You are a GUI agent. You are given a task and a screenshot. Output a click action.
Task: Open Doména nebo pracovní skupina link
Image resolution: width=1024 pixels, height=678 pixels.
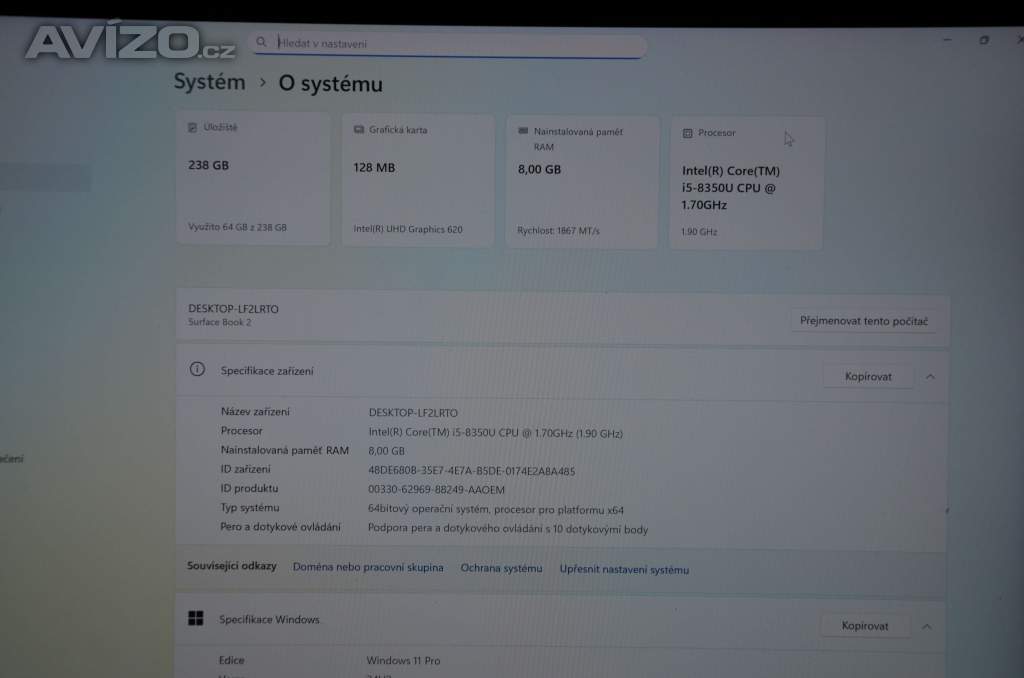click(368, 568)
